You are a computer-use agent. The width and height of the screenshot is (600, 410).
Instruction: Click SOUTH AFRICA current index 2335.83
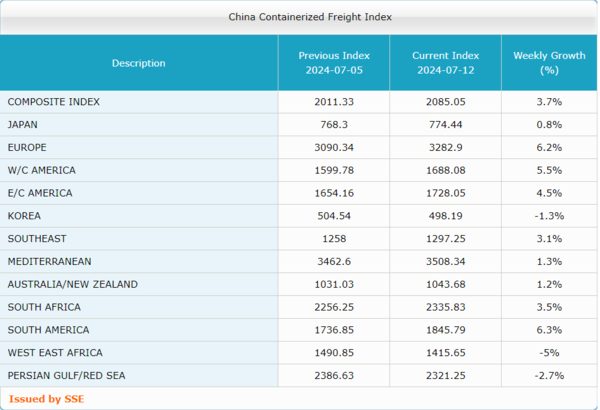(445, 307)
